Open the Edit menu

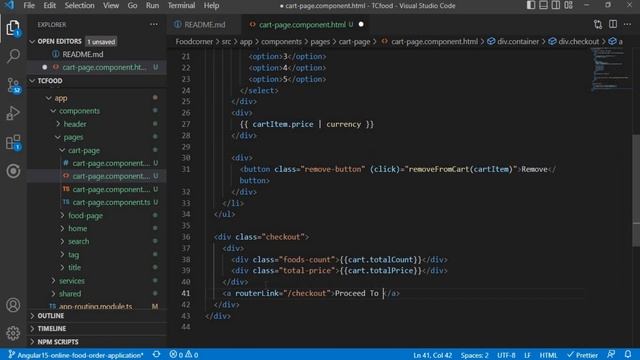(49, 5)
